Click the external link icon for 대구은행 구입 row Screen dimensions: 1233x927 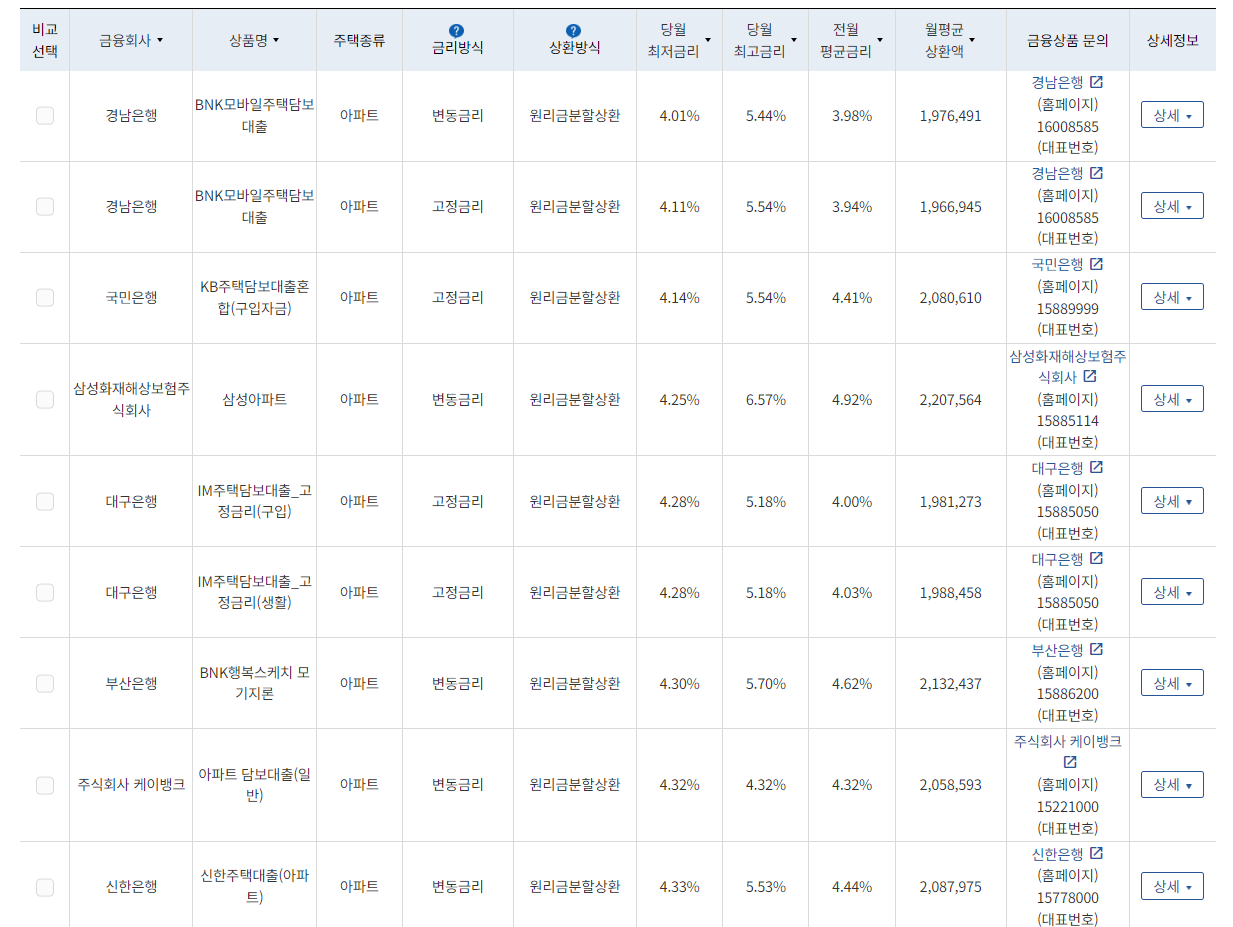(1096, 467)
